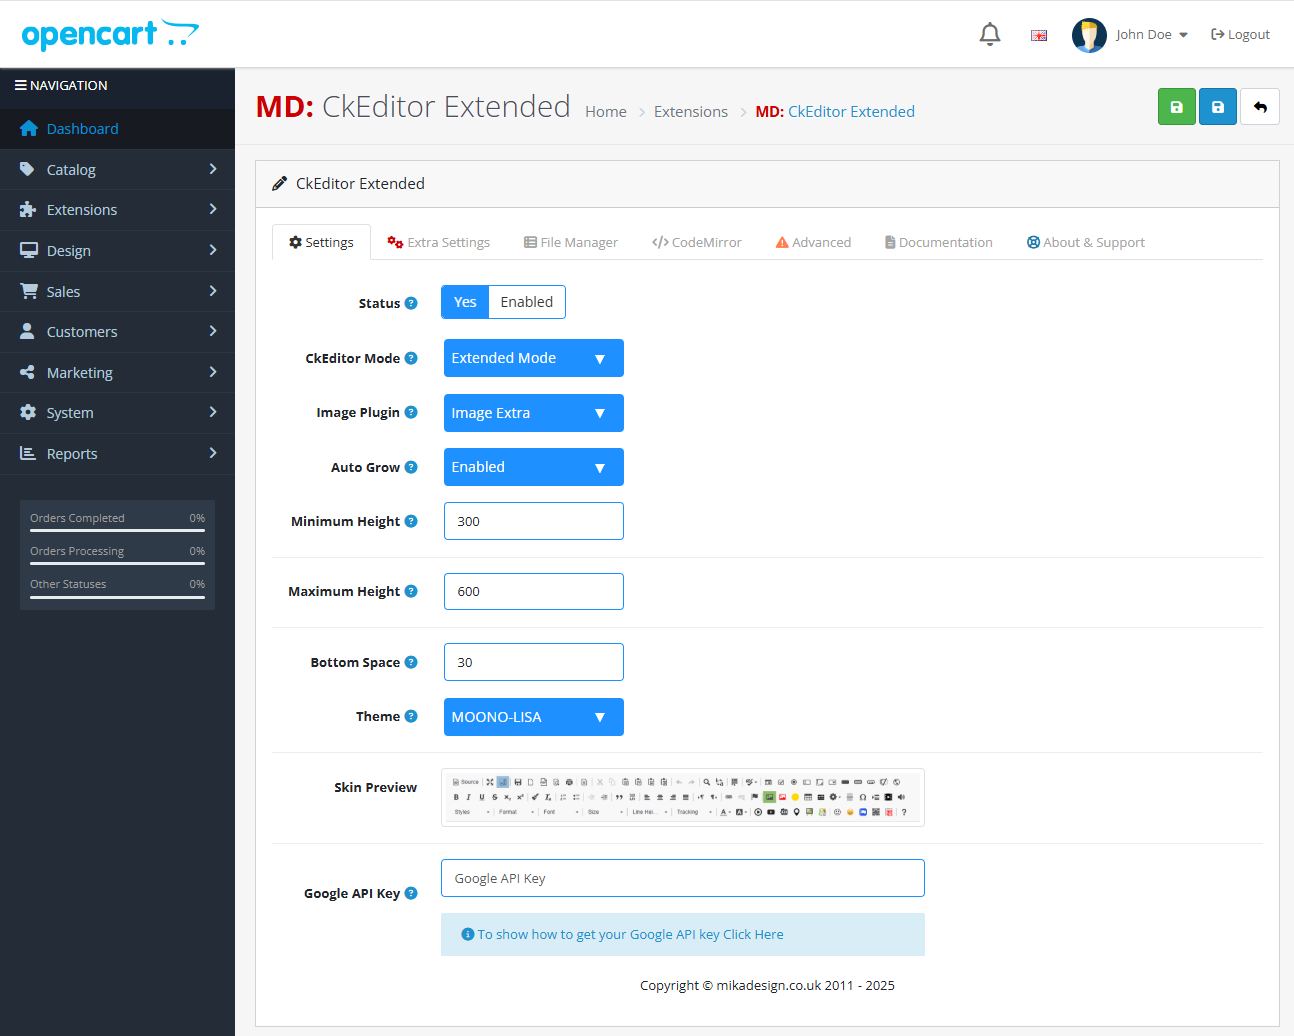This screenshot has width=1294, height=1036.
Task: Click the Logout link
Action: pyautogui.click(x=1240, y=35)
